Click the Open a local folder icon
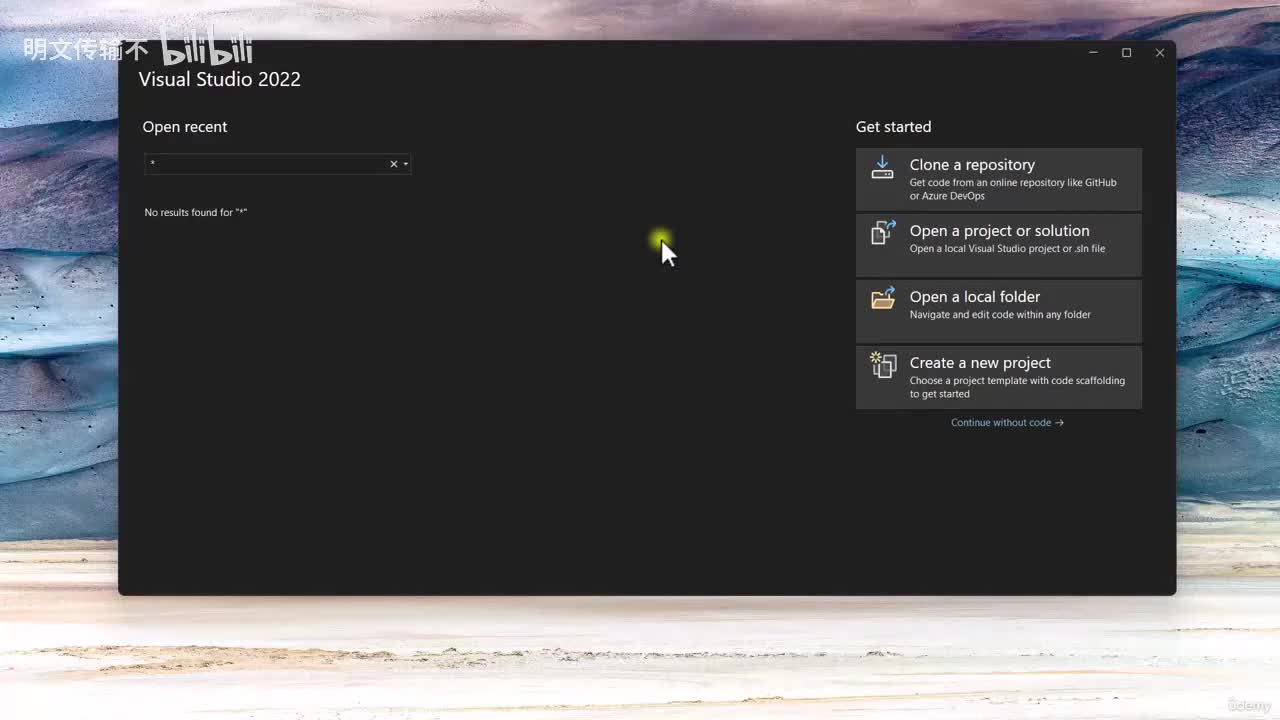Viewport: 1280px width, 720px height. click(883, 298)
